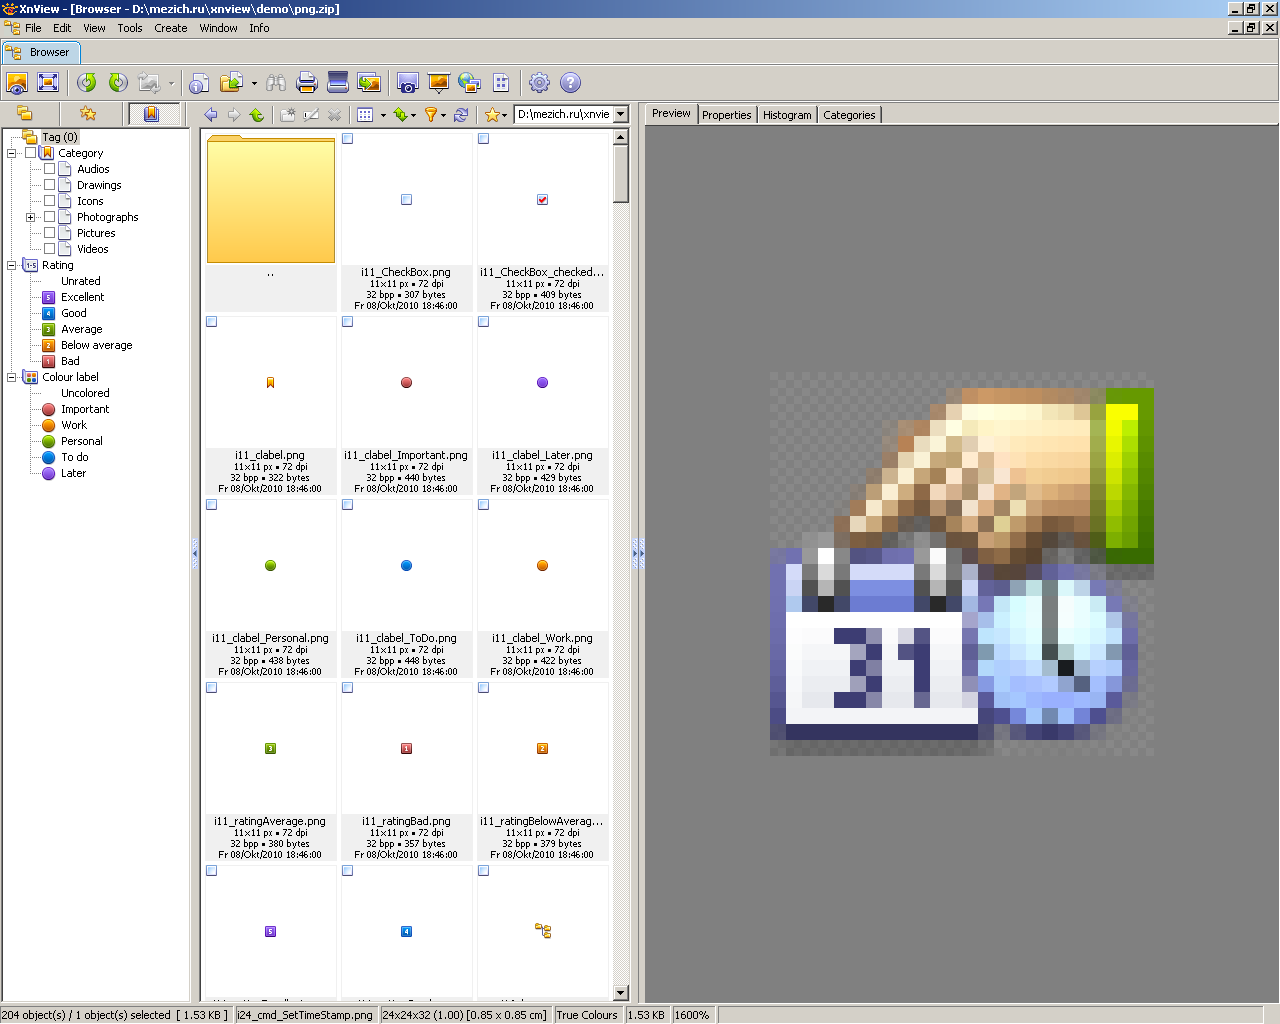This screenshot has width=1280, height=1024.
Task: Check the Pictures category checkbox
Action: [x=49, y=233]
